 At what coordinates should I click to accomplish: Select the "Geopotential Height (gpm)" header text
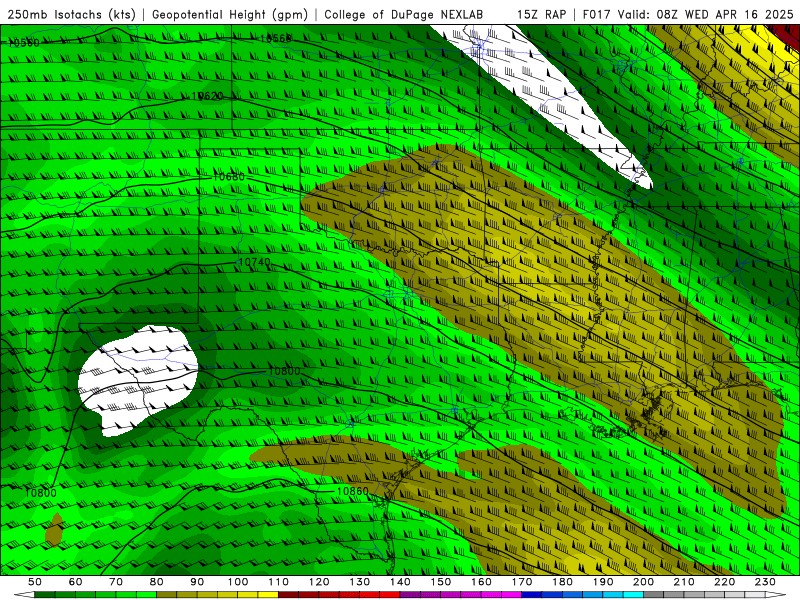point(230,14)
